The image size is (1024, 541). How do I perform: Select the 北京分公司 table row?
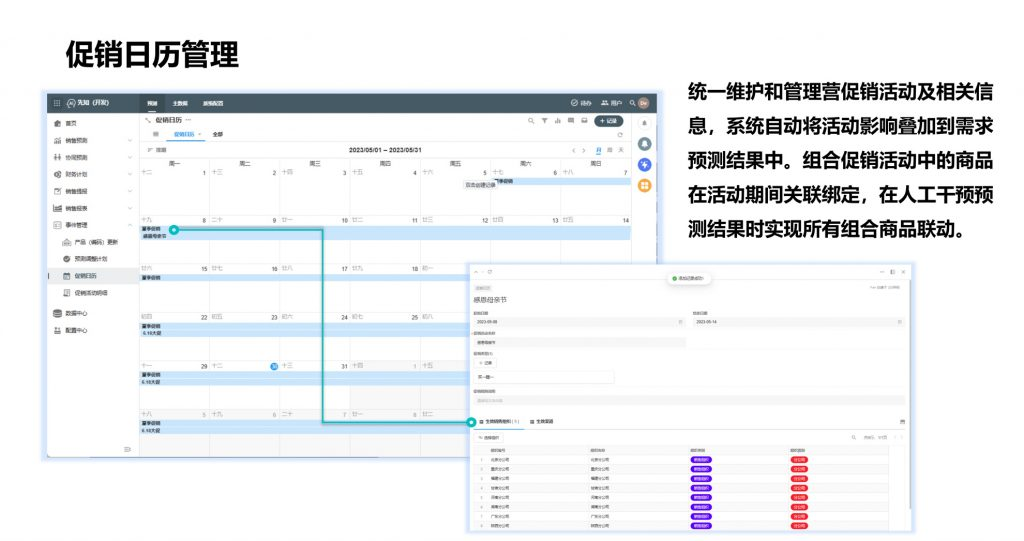(x=679, y=460)
